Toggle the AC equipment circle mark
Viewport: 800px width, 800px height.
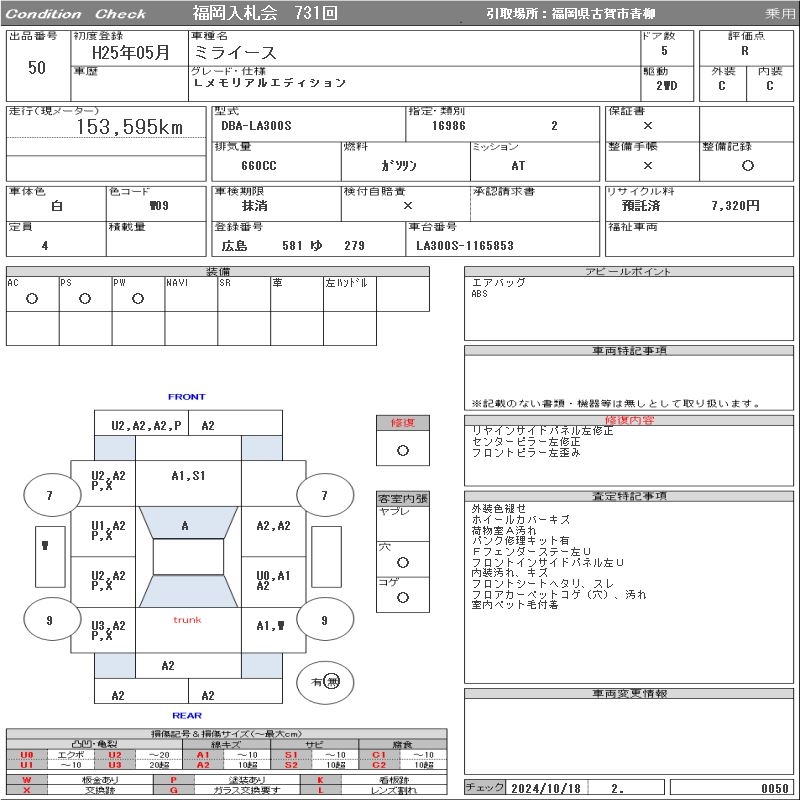coord(31,298)
